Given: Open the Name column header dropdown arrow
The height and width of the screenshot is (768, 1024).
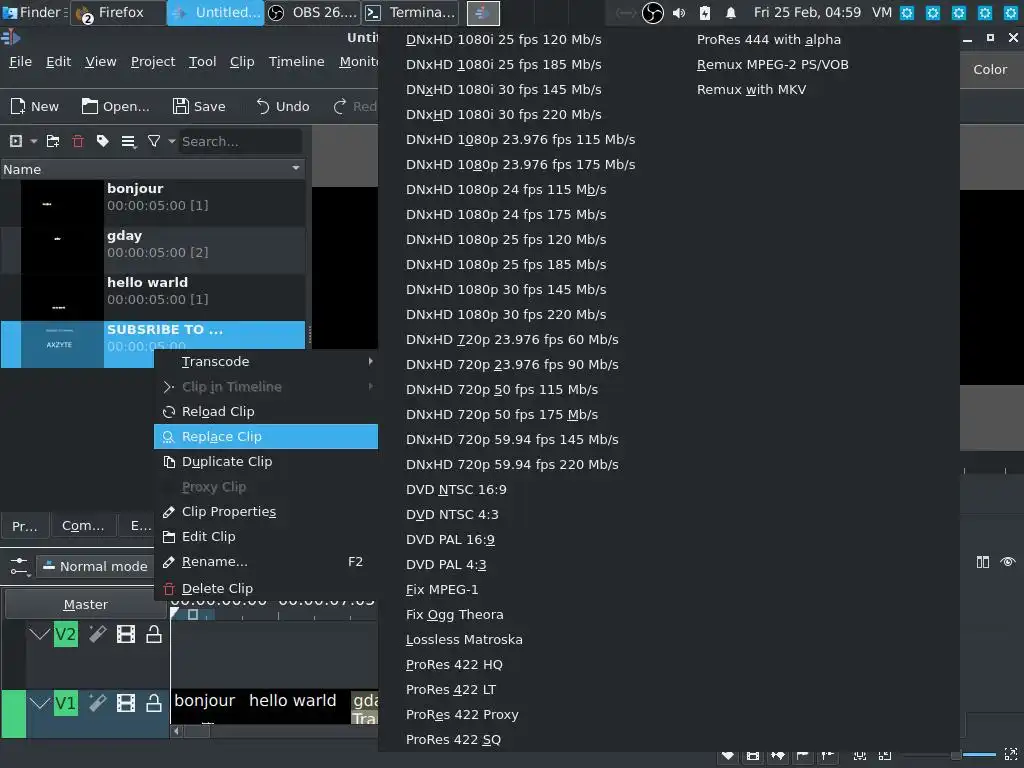Looking at the screenshot, I should click(296, 168).
